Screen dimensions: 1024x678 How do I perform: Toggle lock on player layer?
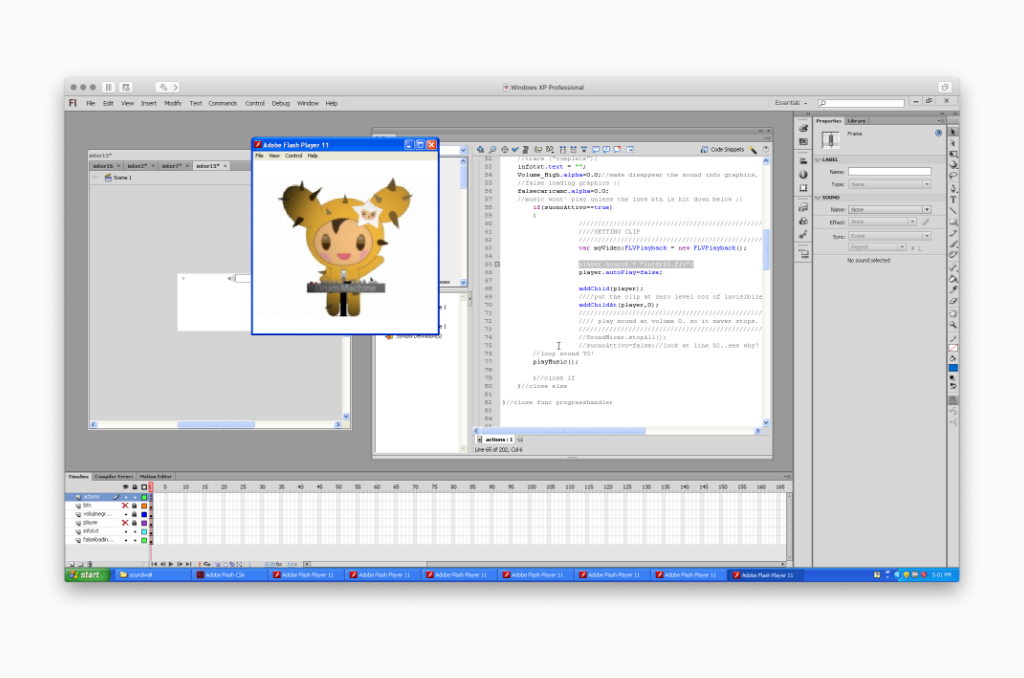click(x=135, y=523)
